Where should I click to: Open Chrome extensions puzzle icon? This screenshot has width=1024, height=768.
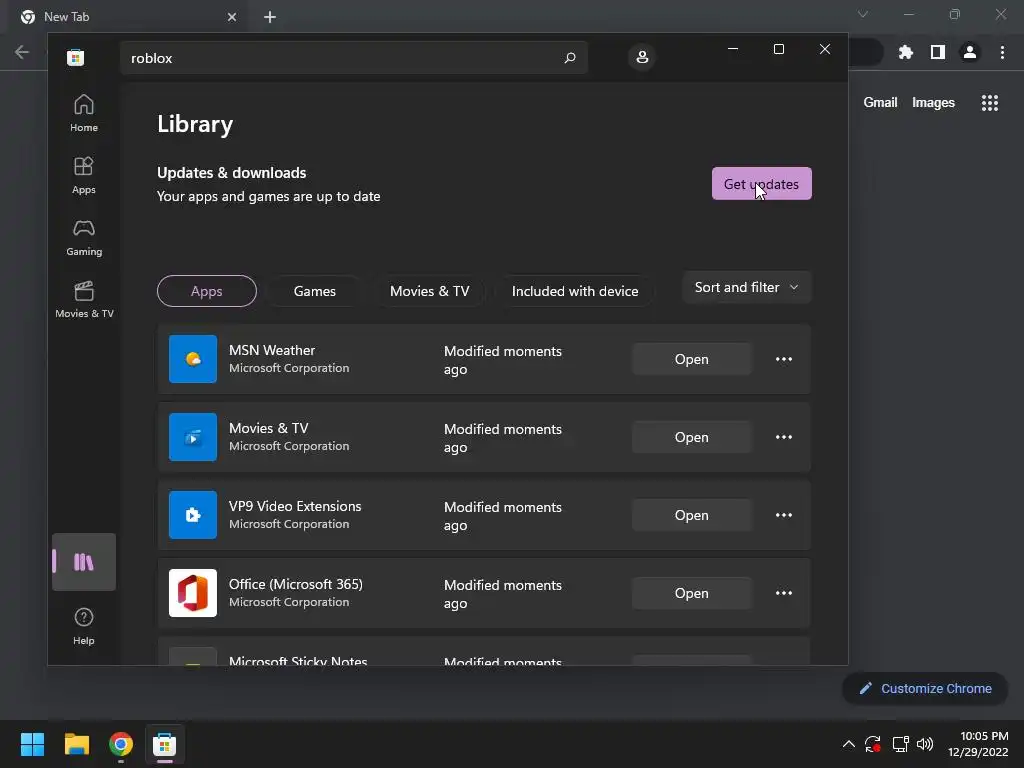click(x=905, y=52)
